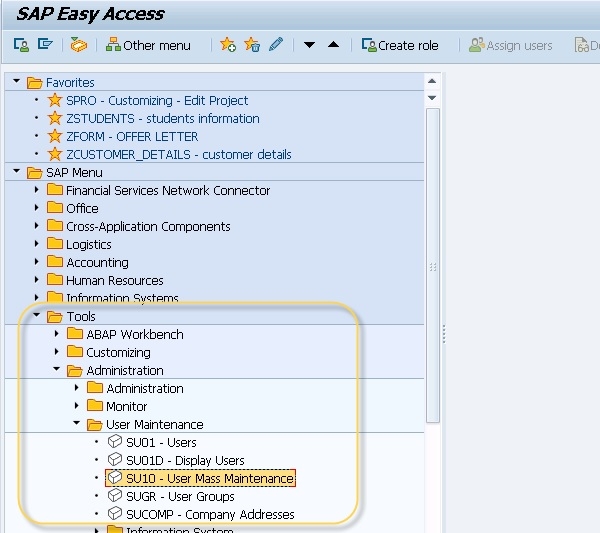Open SU01 - Users transaction
The image size is (600, 533).
pyautogui.click(x=161, y=442)
